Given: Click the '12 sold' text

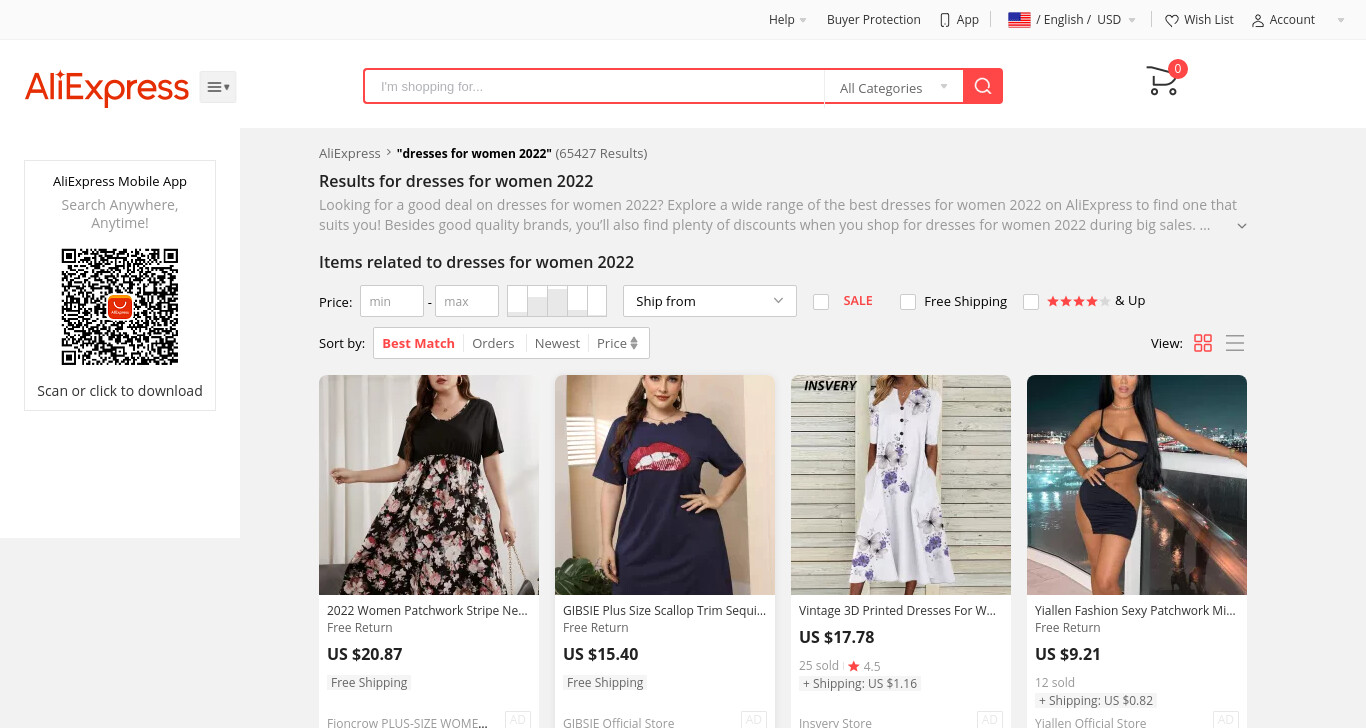Looking at the screenshot, I should tap(1055, 683).
